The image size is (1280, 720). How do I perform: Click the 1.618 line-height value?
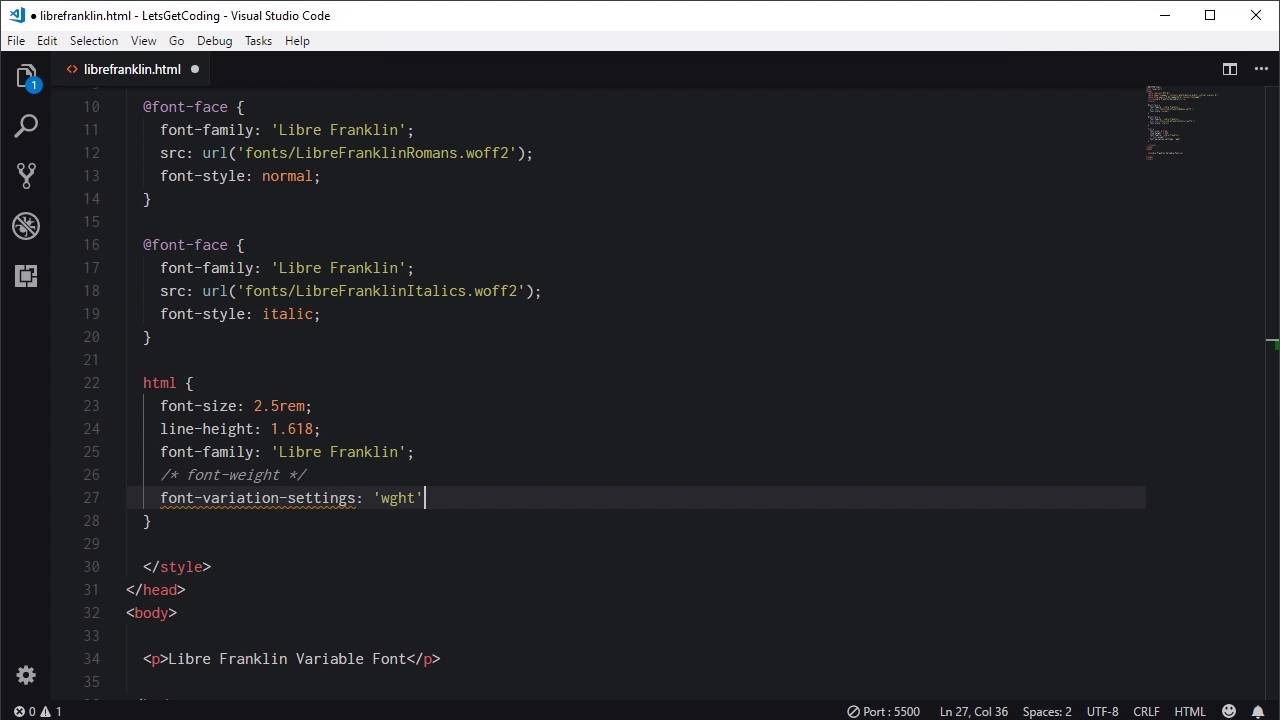click(x=291, y=429)
